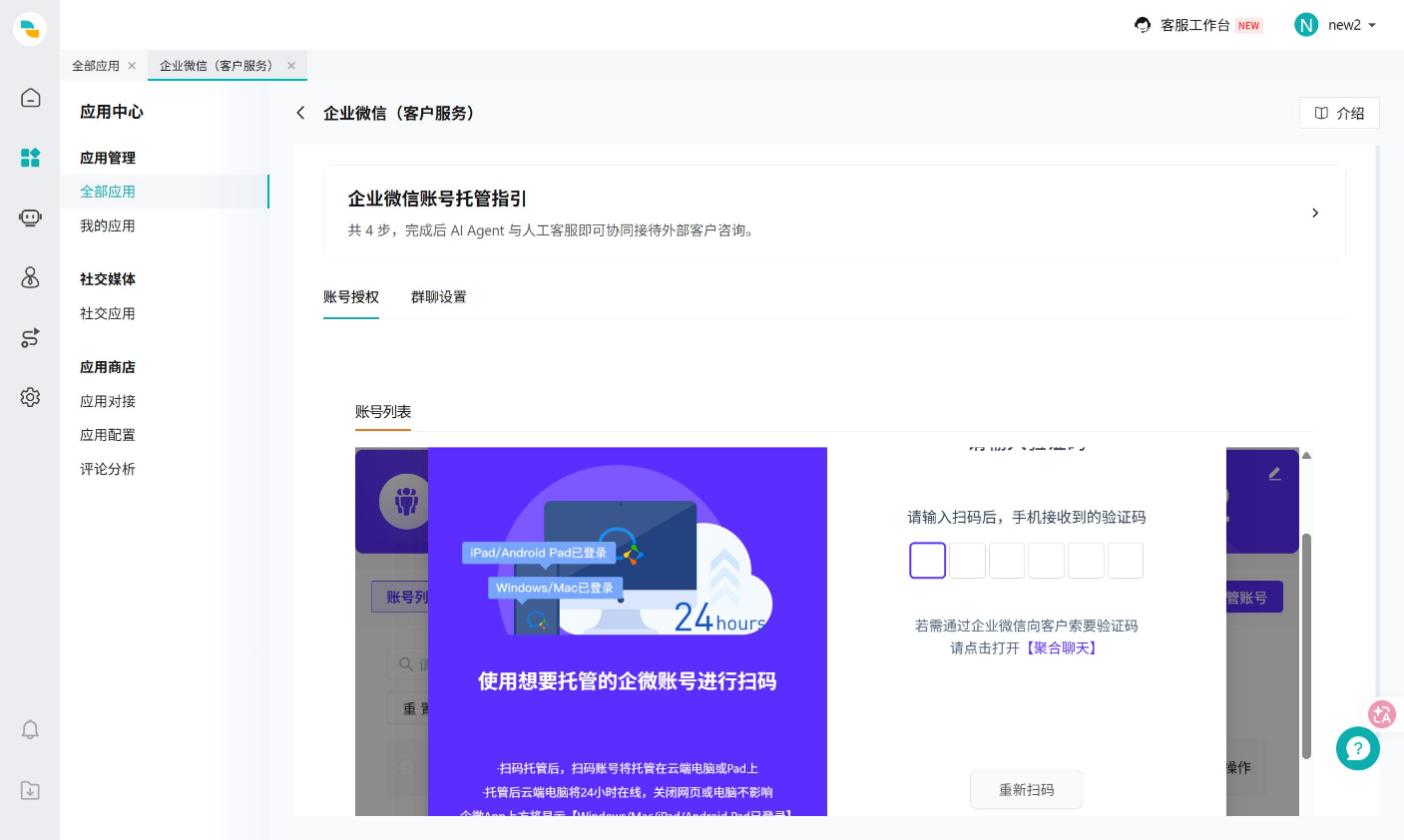This screenshot has height=840, width=1404.
Task: Click the scrollbar up arrow
Action: 1306,456
